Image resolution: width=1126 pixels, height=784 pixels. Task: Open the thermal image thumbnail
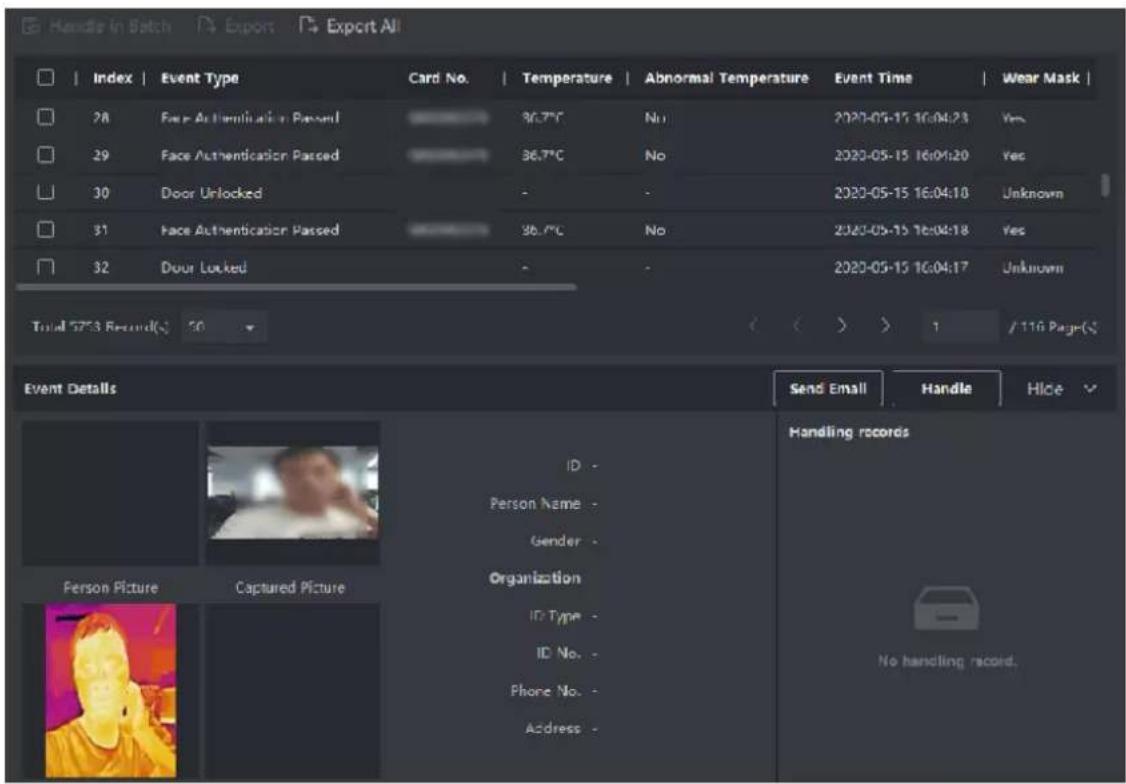point(111,690)
